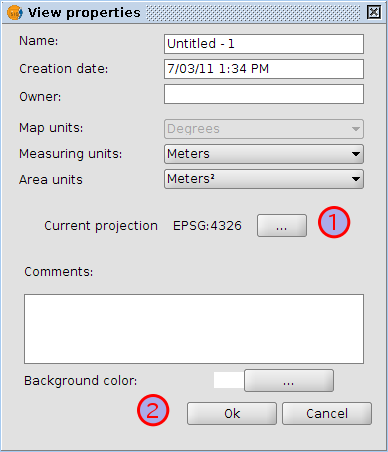Expand the Area units Meters² dropdown
The height and width of the screenshot is (452, 388).
coord(264,179)
